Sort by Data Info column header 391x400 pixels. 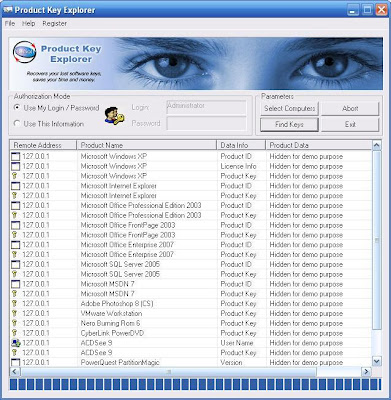pos(241,145)
